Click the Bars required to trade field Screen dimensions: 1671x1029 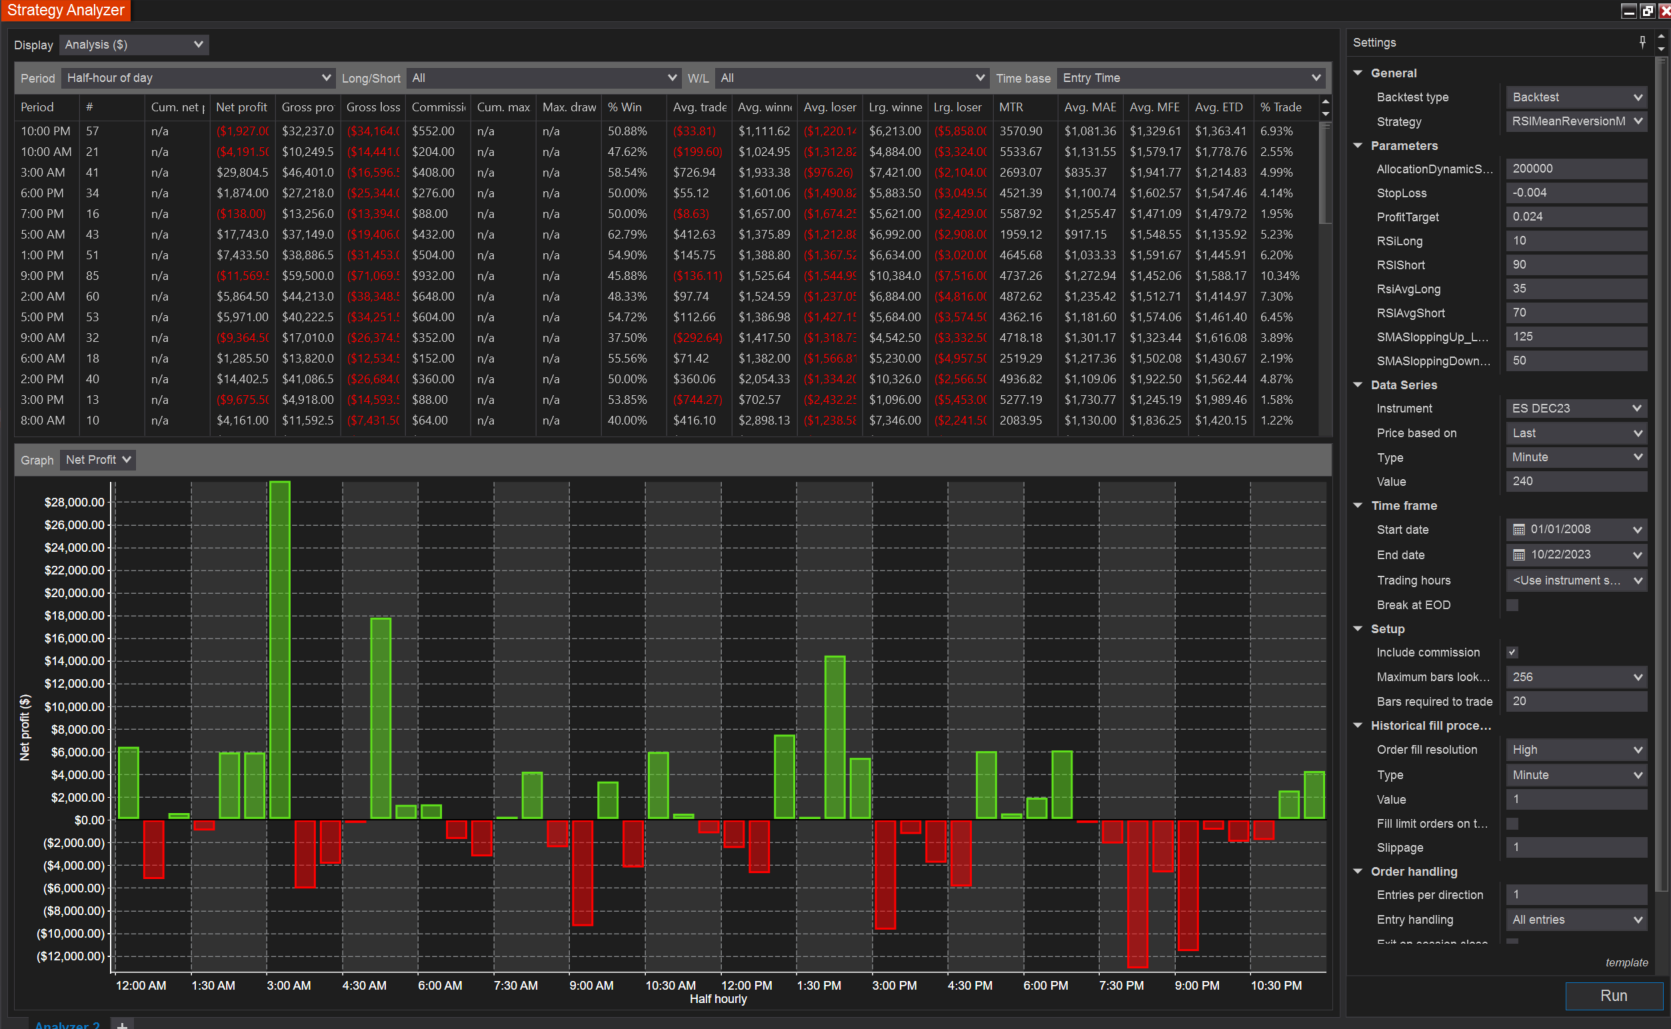point(1577,701)
